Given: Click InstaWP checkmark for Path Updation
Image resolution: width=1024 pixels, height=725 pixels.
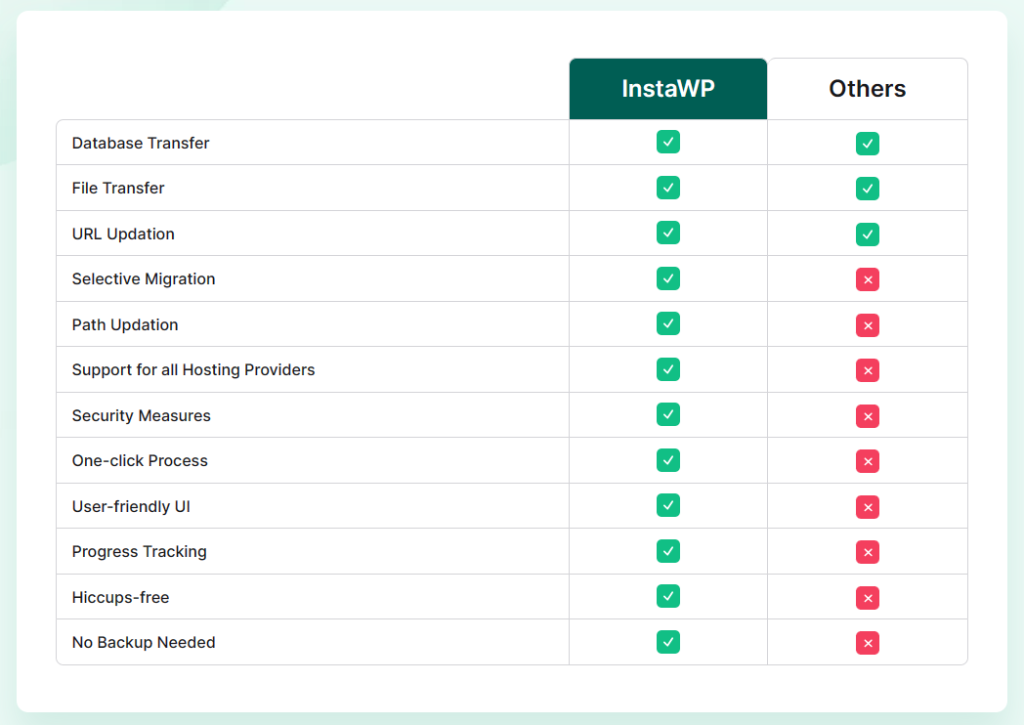Looking at the screenshot, I should pyautogui.click(x=668, y=323).
